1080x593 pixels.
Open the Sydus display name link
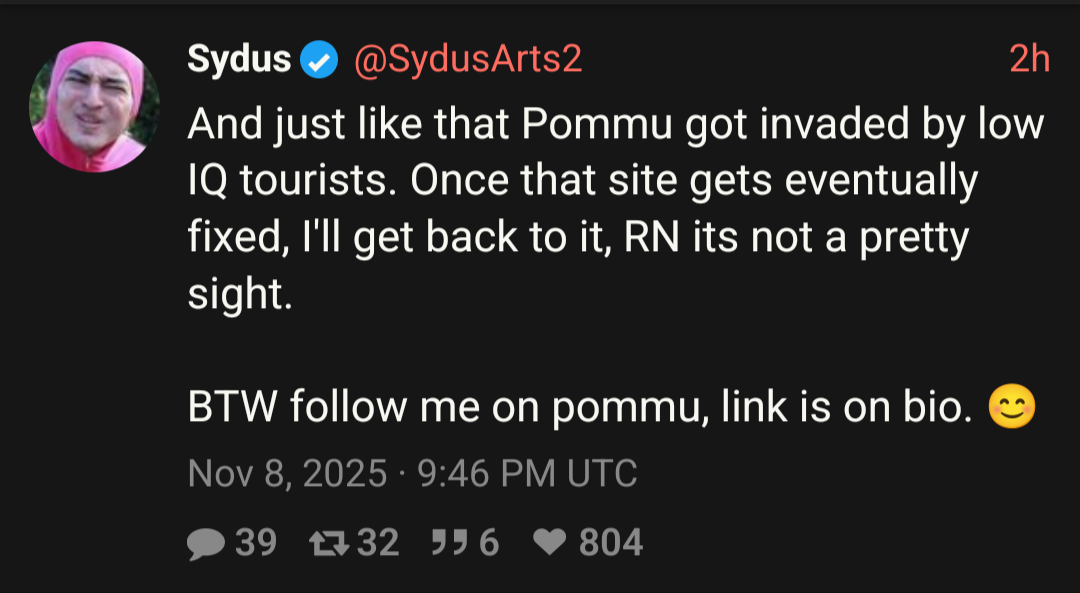(239, 61)
